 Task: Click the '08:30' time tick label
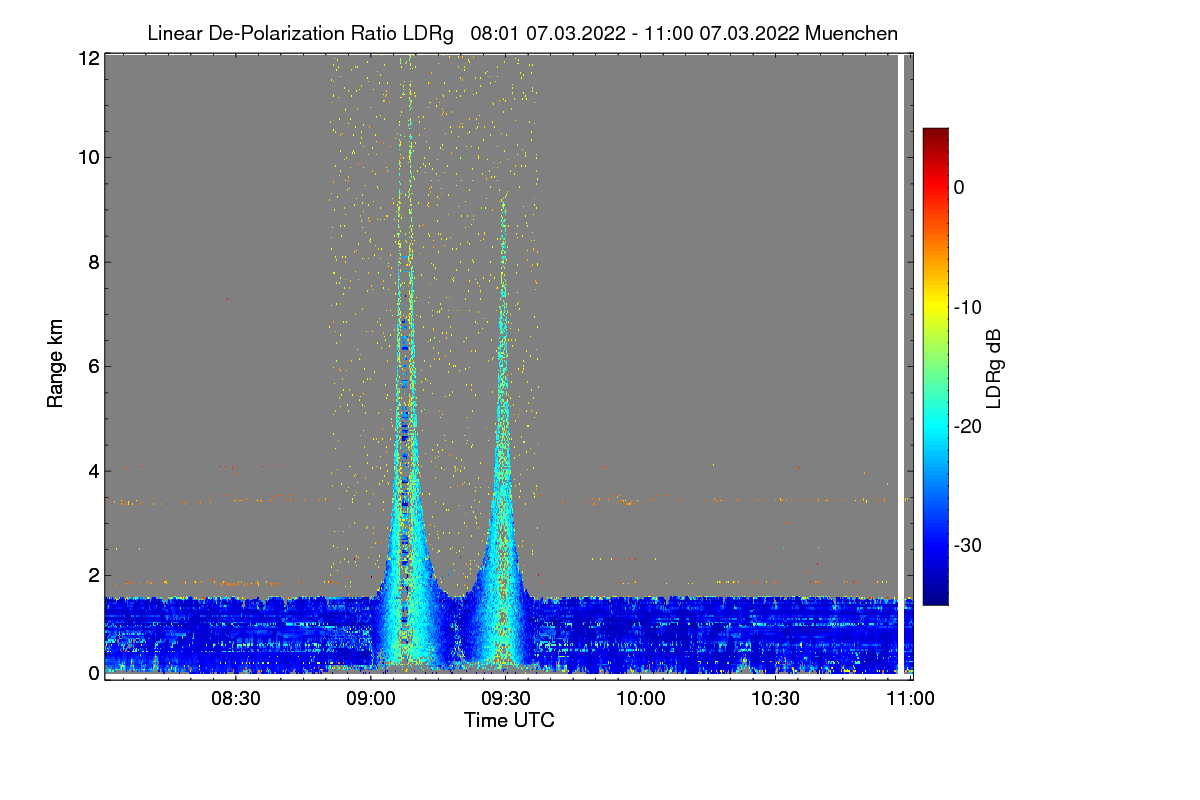pyautogui.click(x=236, y=699)
